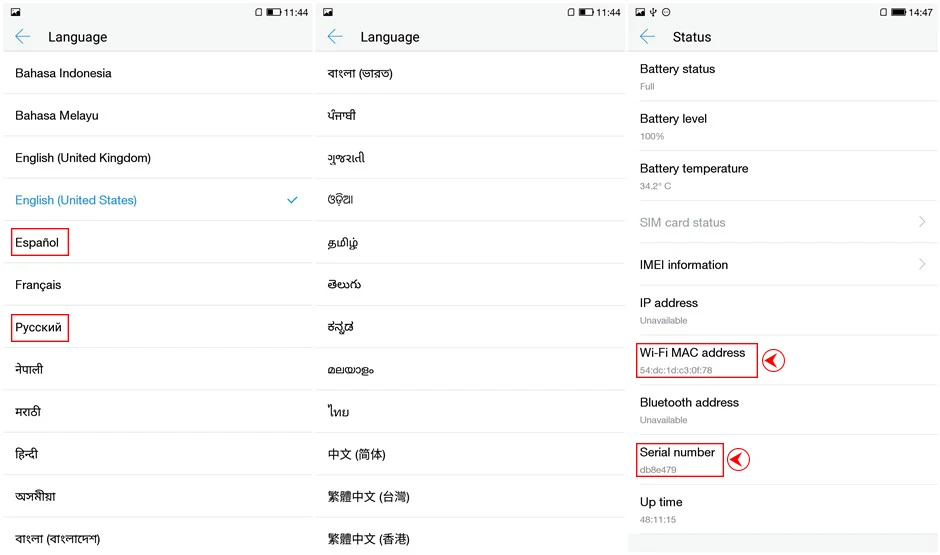
Task: Open SIM card status
Action: coord(783,222)
